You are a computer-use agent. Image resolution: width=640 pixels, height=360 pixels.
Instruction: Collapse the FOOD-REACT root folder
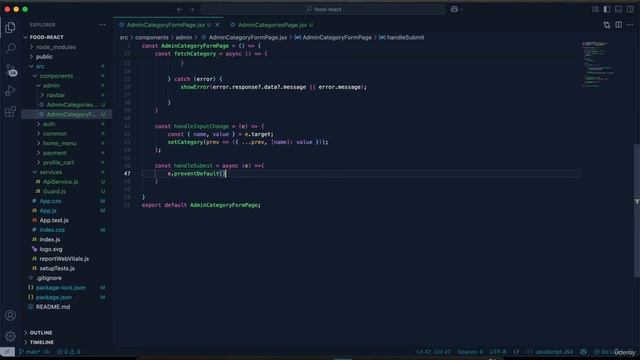(47, 37)
